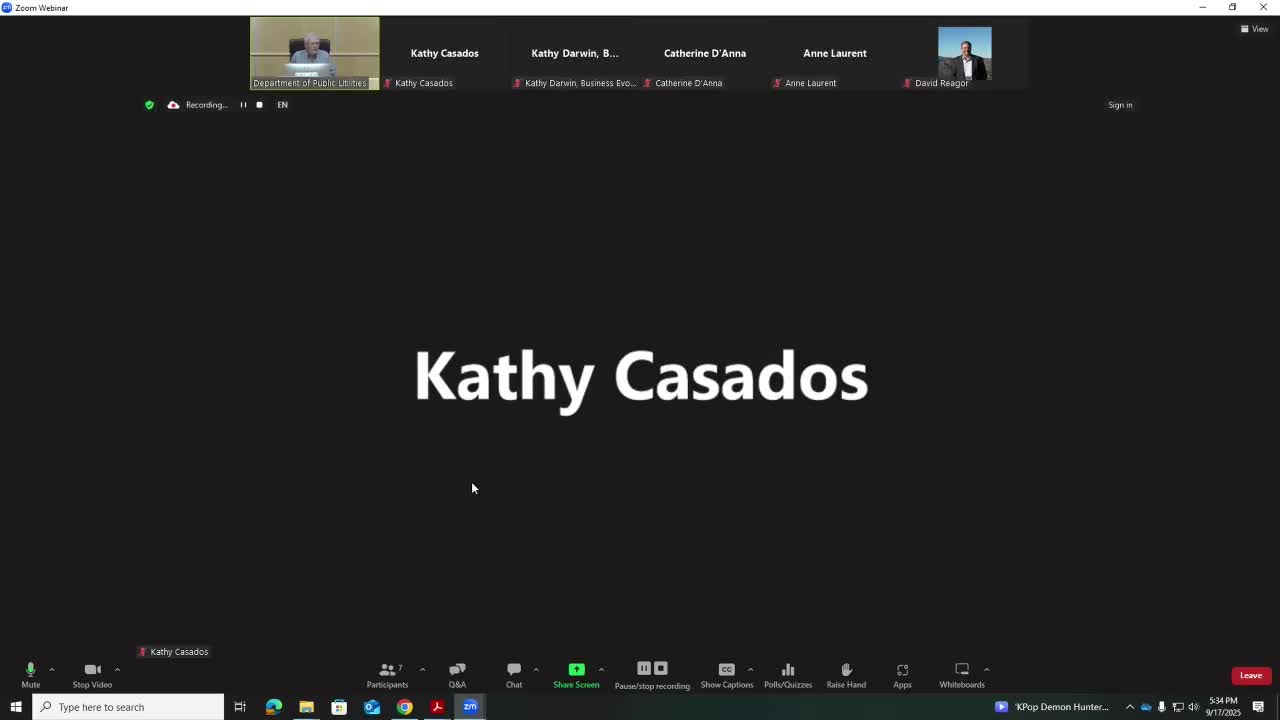This screenshot has height=720, width=1280.
Task: Open the Participants panel
Action: (387, 675)
